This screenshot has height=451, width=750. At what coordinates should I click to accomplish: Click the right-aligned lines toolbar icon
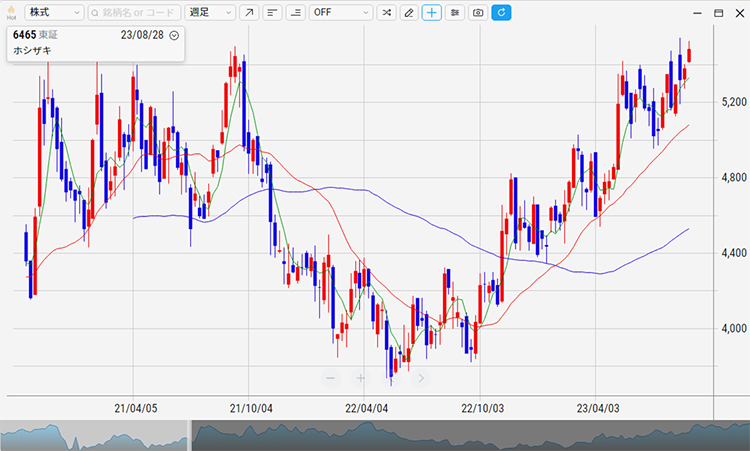(295, 13)
